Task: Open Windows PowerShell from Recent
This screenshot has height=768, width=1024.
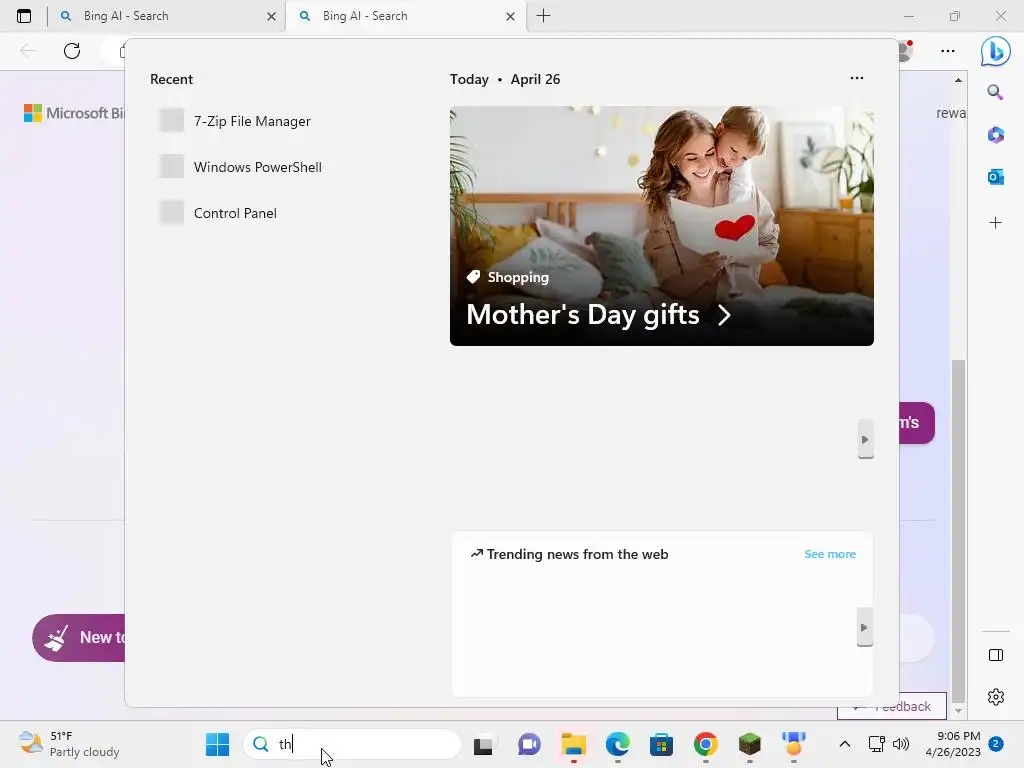Action: tap(241, 167)
